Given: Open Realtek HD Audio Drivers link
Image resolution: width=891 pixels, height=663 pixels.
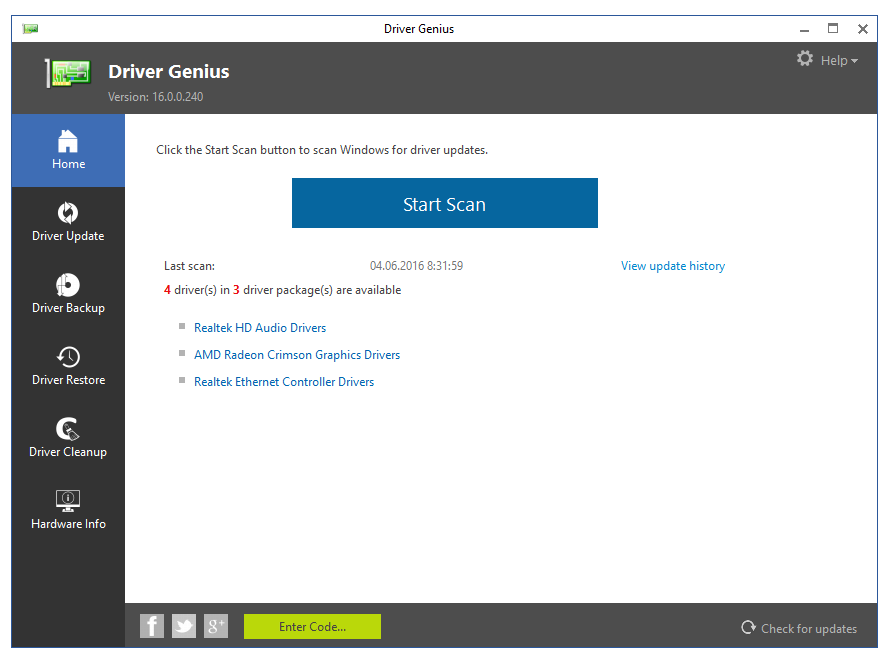Looking at the screenshot, I should [x=260, y=328].
